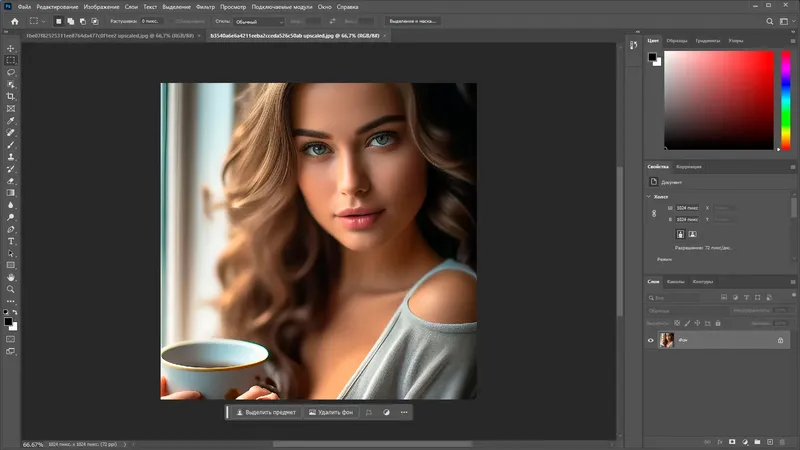Toggle the Фон layer lock icon
This screenshot has height=450, width=800.
780,341
